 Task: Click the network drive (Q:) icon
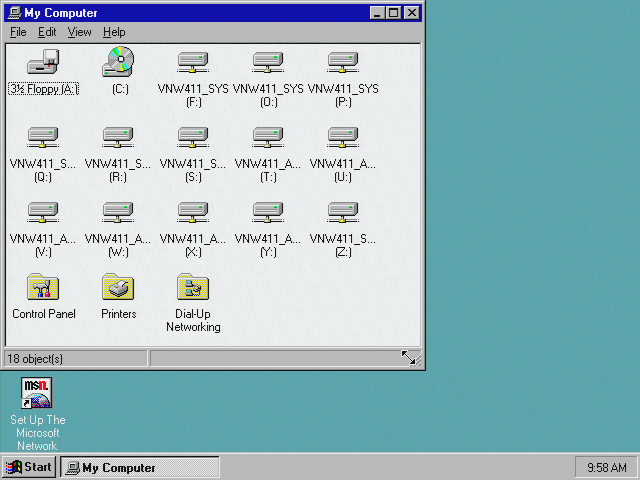43,138
